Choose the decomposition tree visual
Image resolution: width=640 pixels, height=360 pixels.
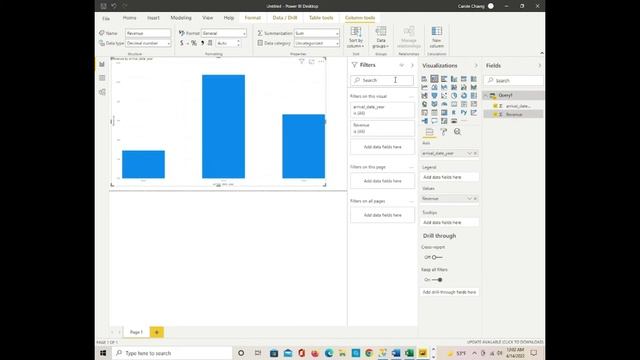click(x=424, y=121)
